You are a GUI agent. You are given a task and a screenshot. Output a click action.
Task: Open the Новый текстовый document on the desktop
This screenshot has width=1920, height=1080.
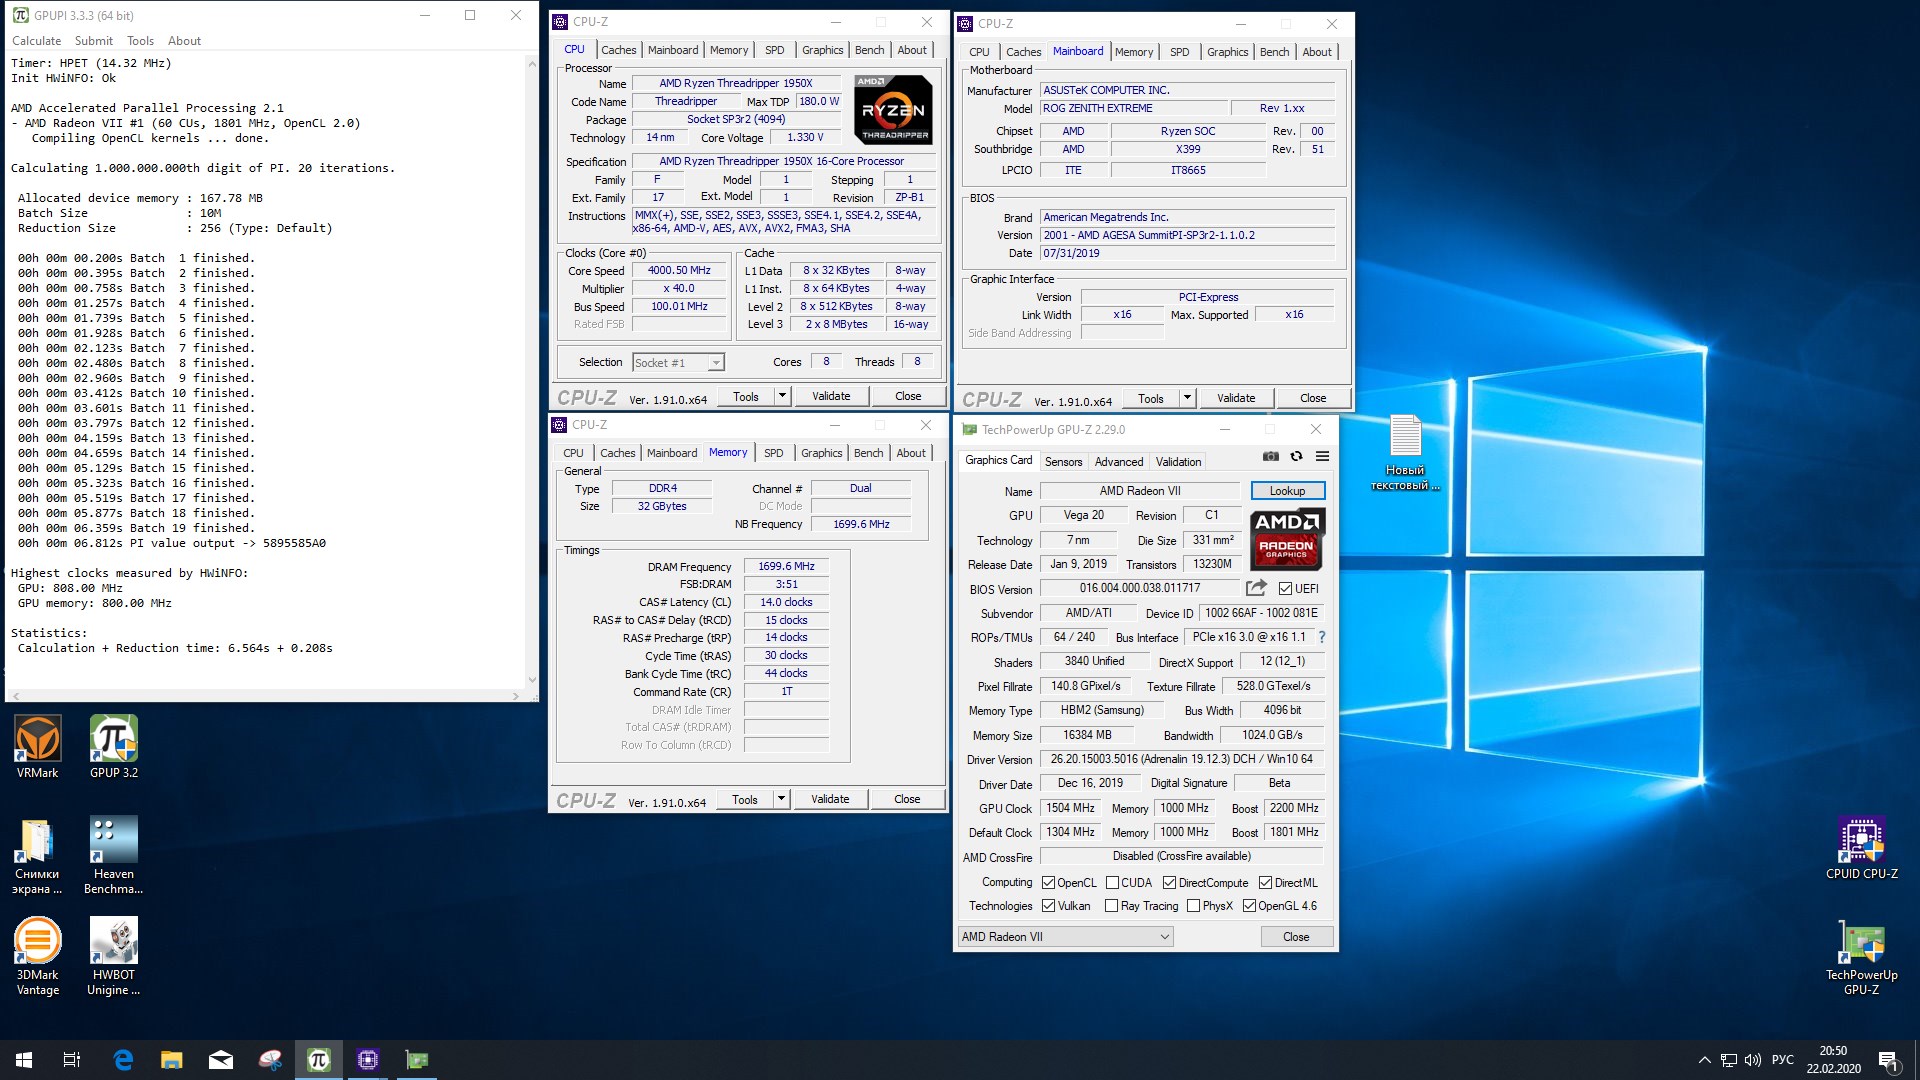[x=1405, y=452]
